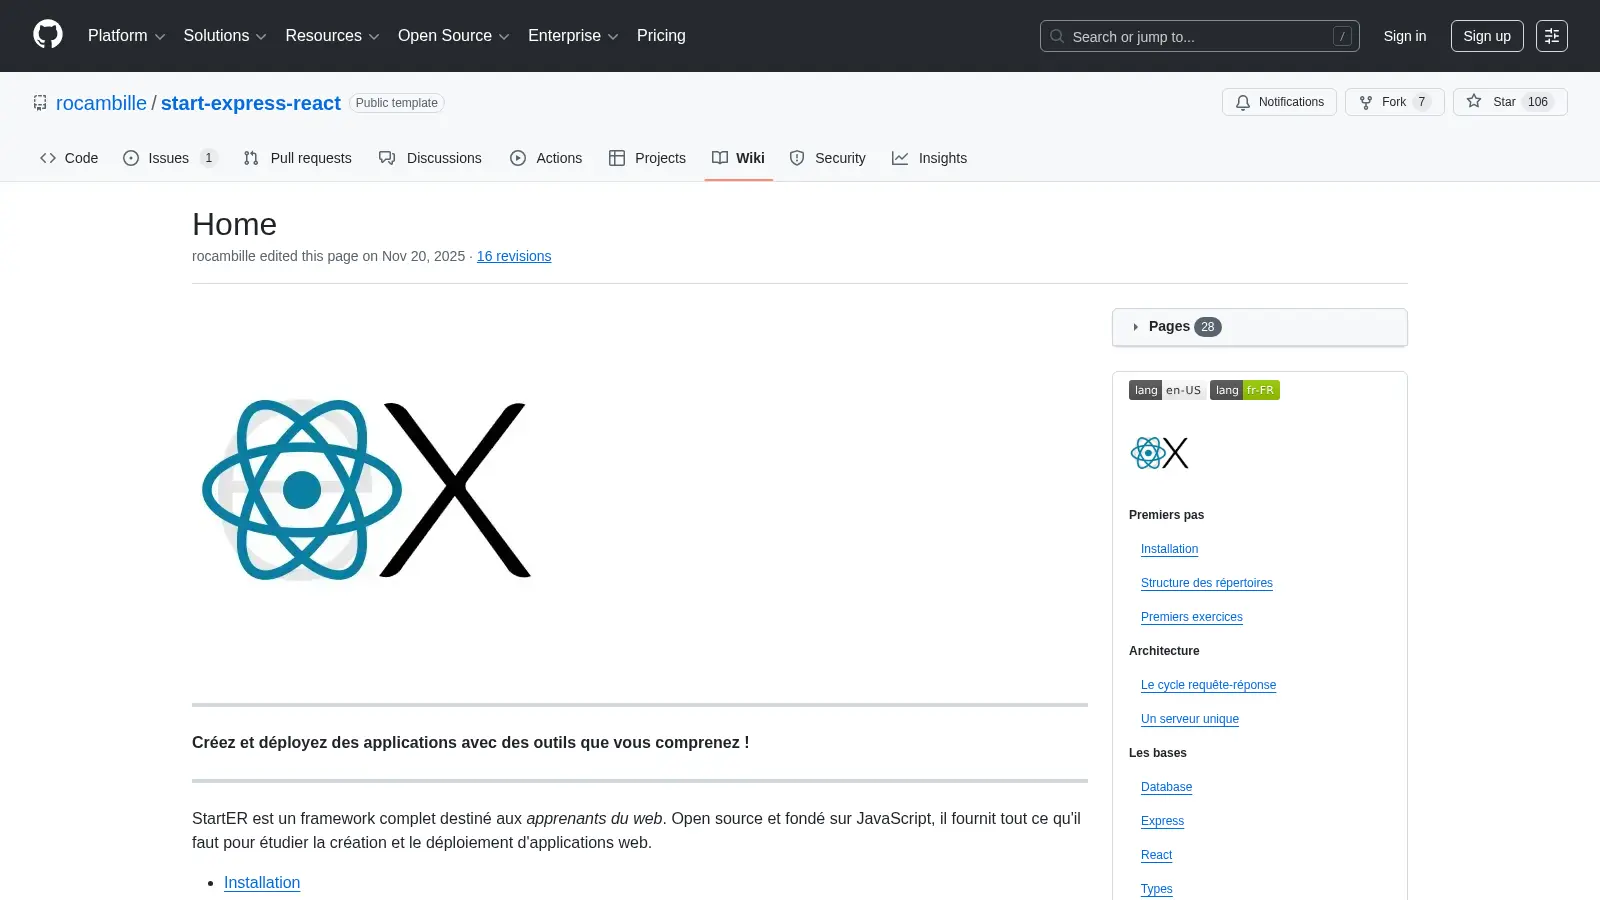Open the sidebar Installation link
This screenshot has width=1600, height=900.
[x=1169, y=549]
